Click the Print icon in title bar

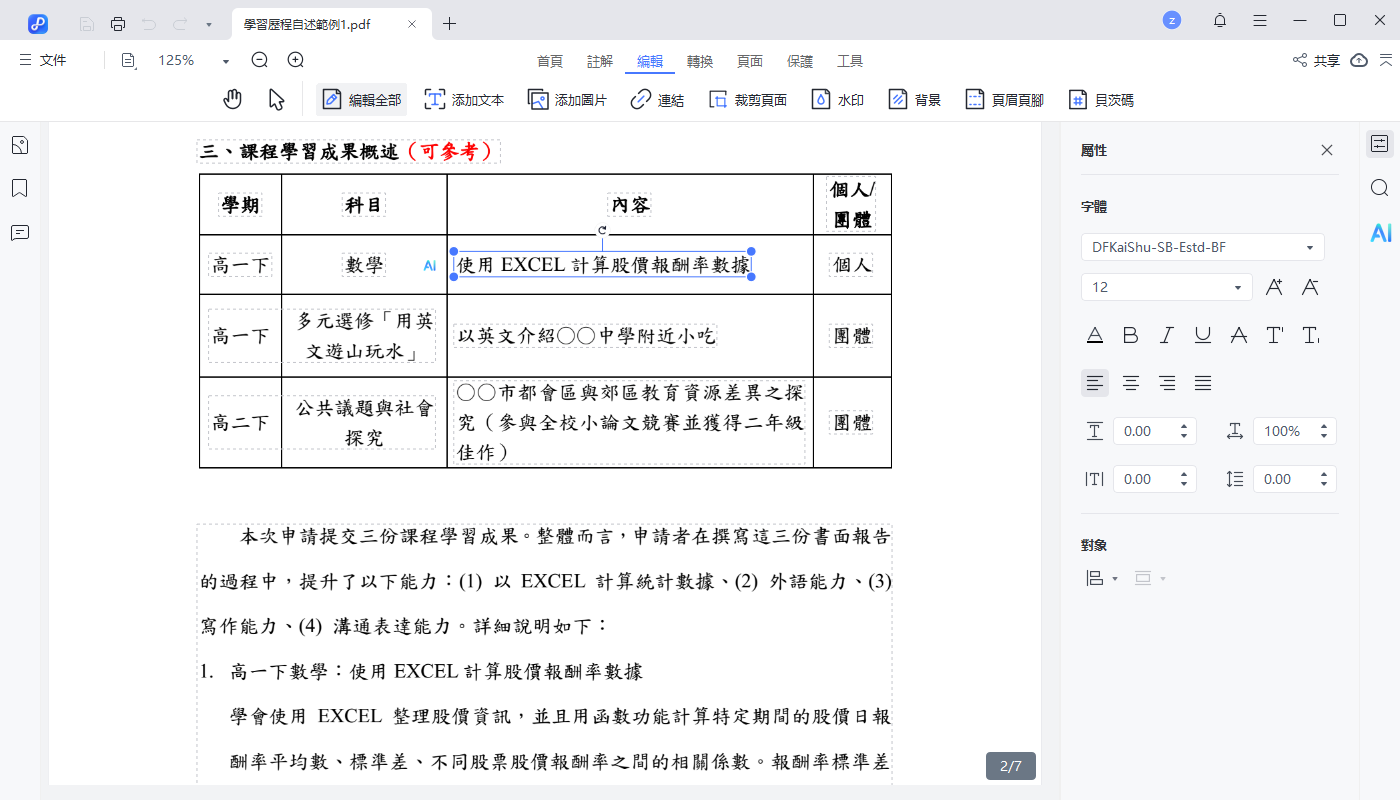click(118, 24)
